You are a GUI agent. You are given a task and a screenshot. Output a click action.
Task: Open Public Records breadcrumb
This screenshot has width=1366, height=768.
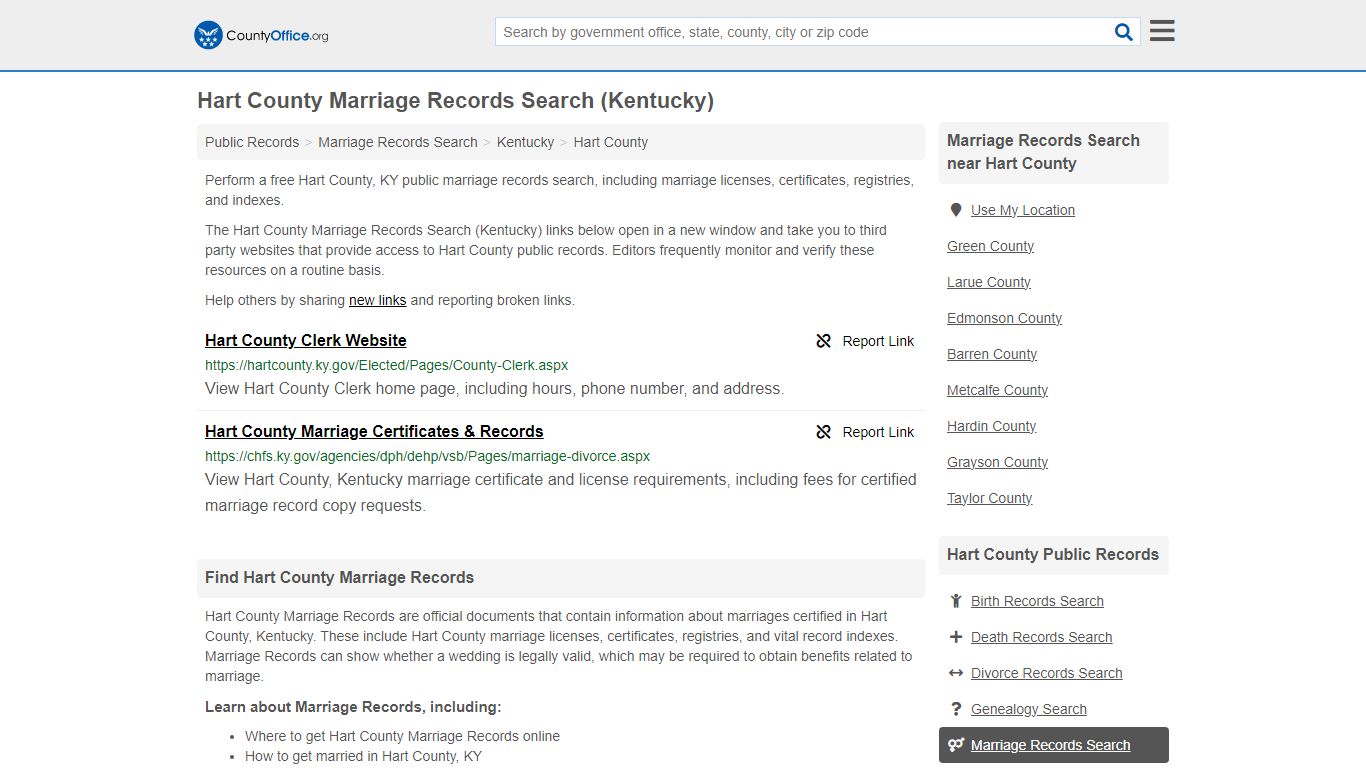(252, 142)
